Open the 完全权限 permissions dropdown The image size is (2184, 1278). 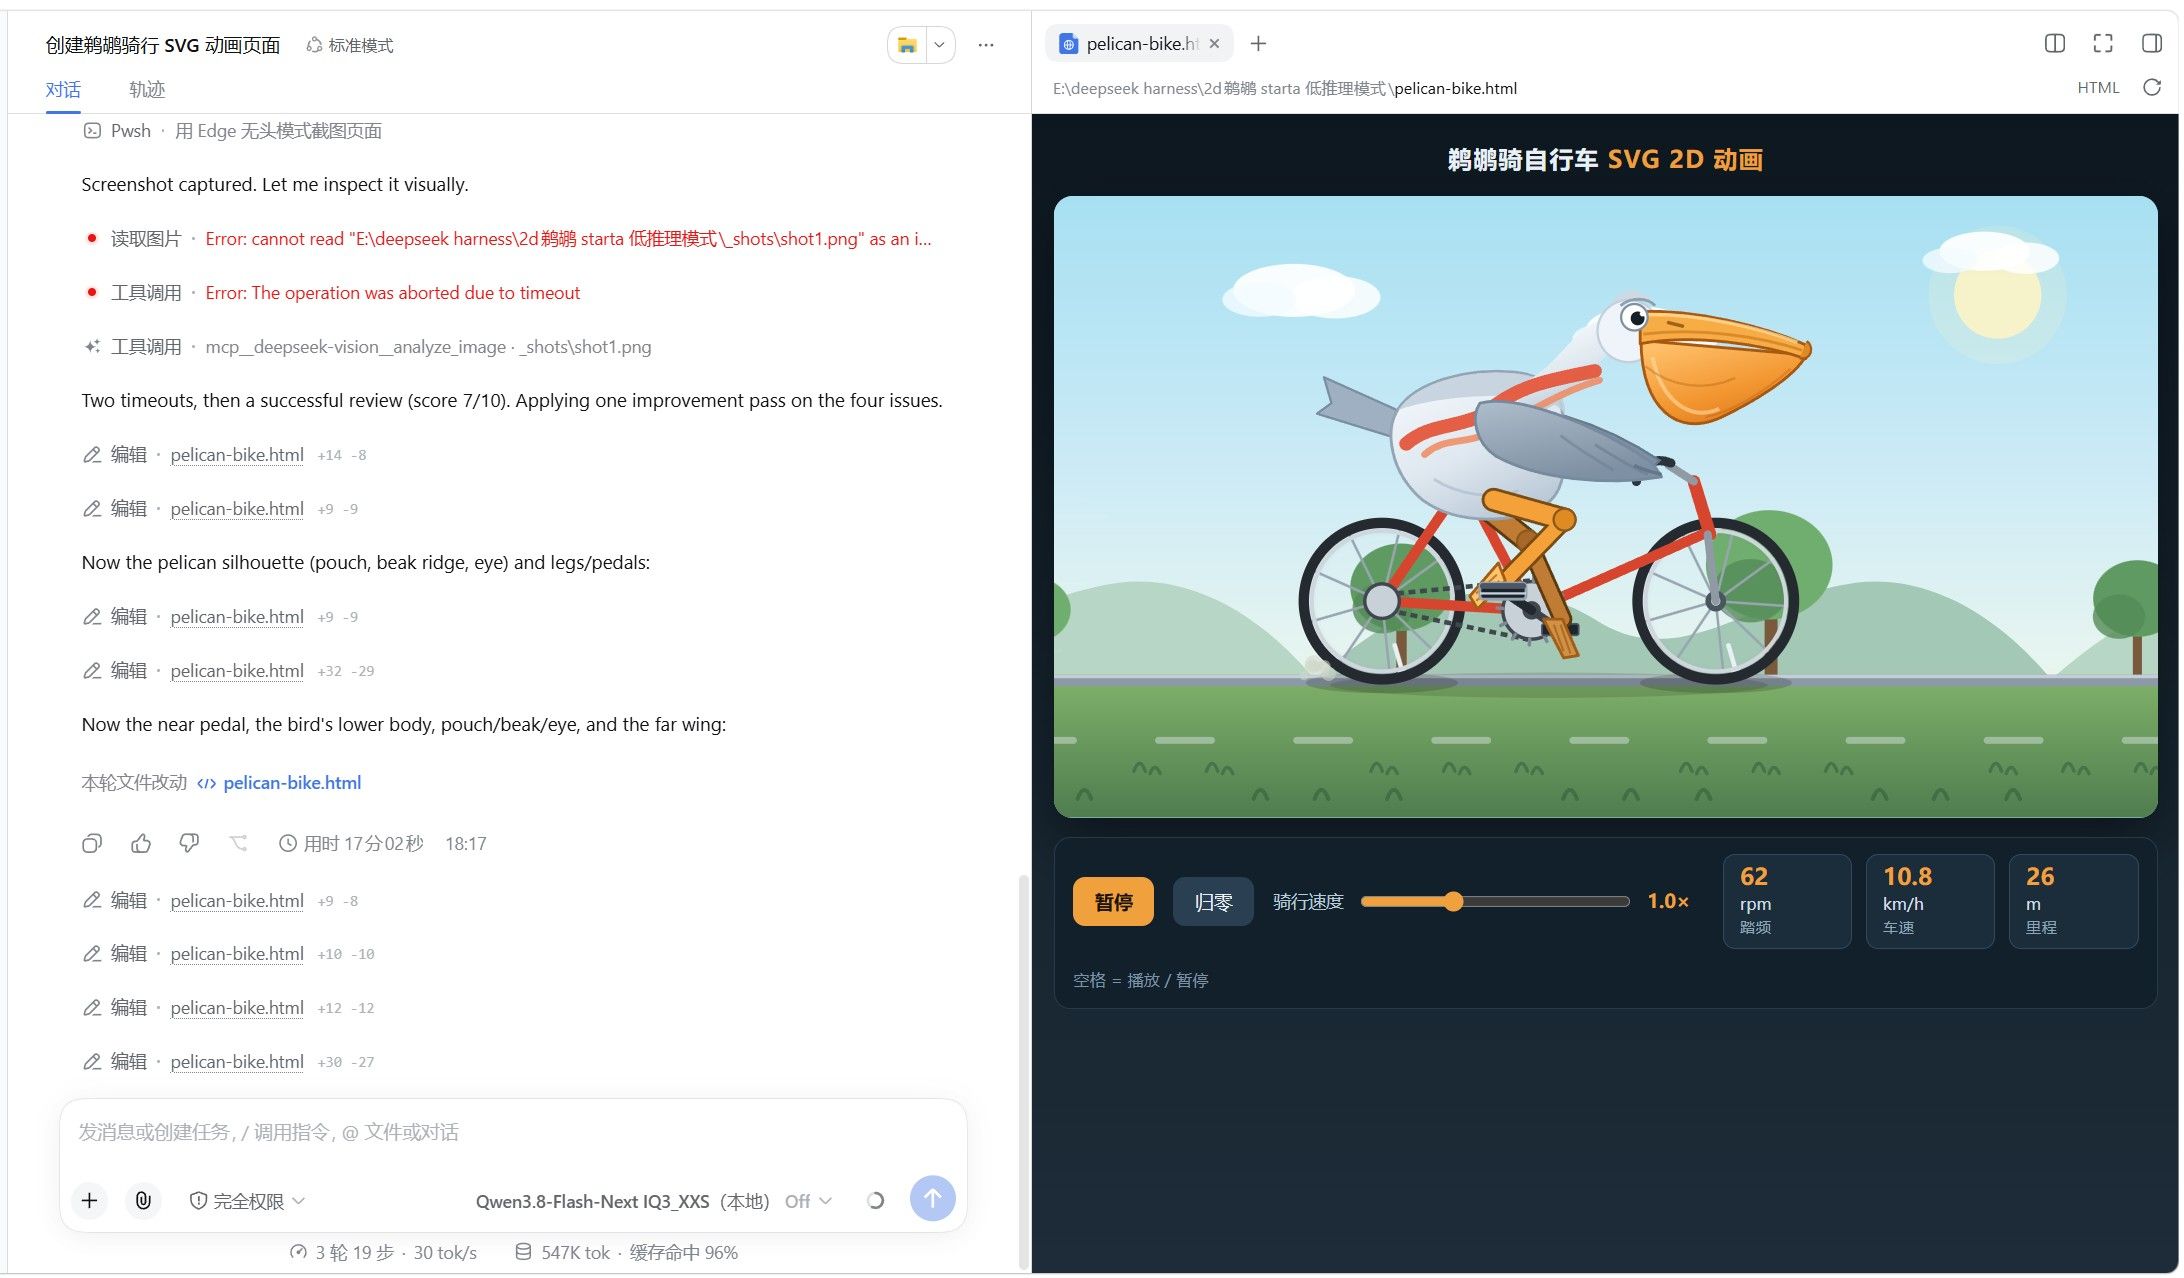[x=247, y=1201]
